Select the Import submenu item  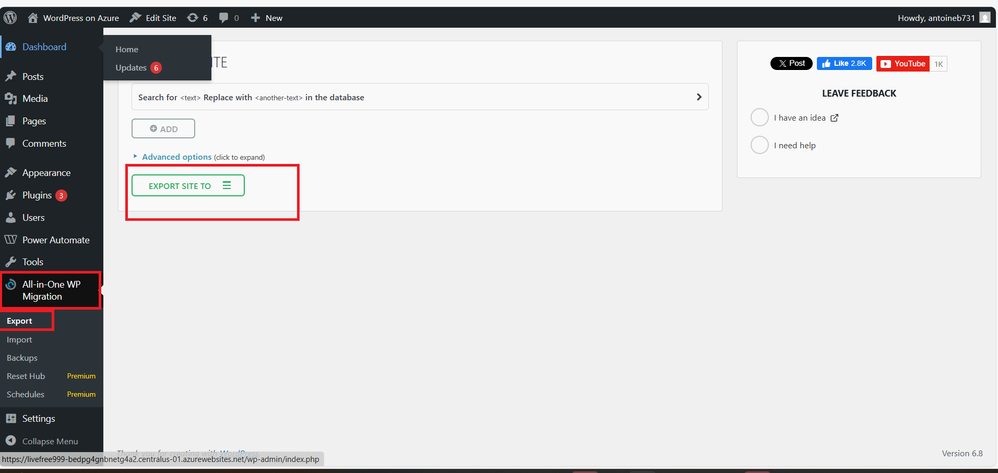click(19, 340)
